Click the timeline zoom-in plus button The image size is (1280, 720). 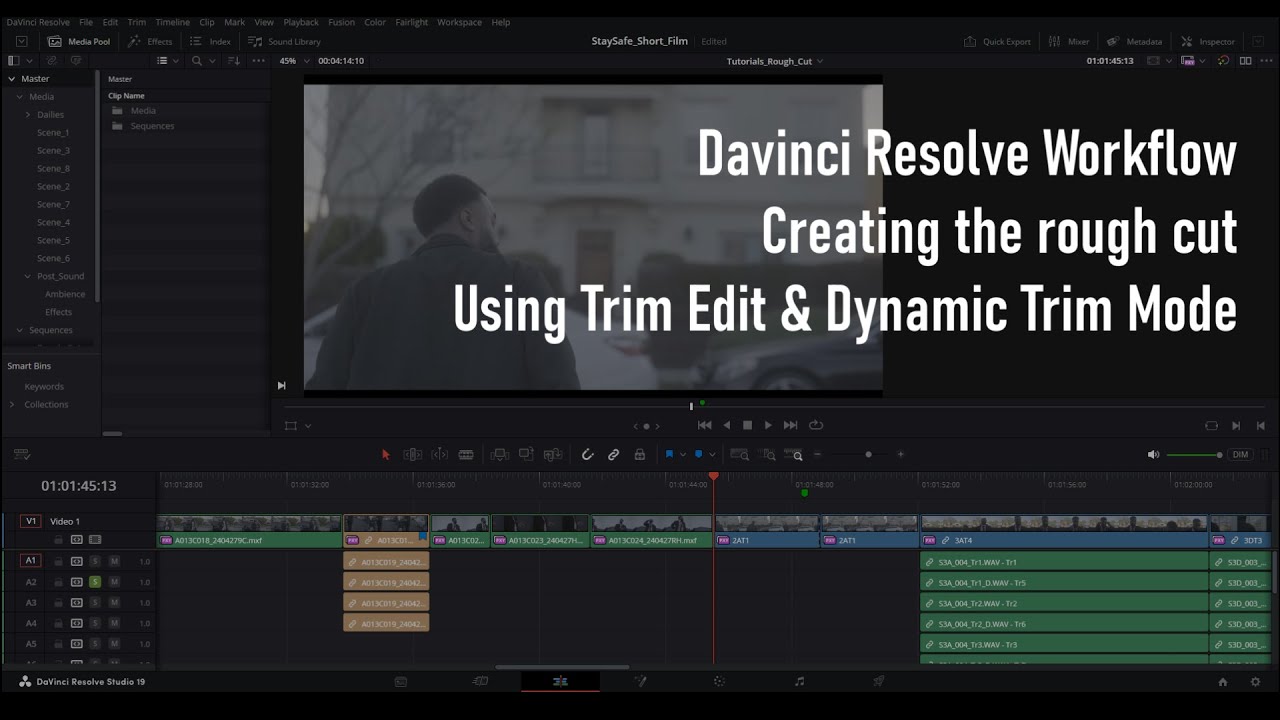point(900,454)
